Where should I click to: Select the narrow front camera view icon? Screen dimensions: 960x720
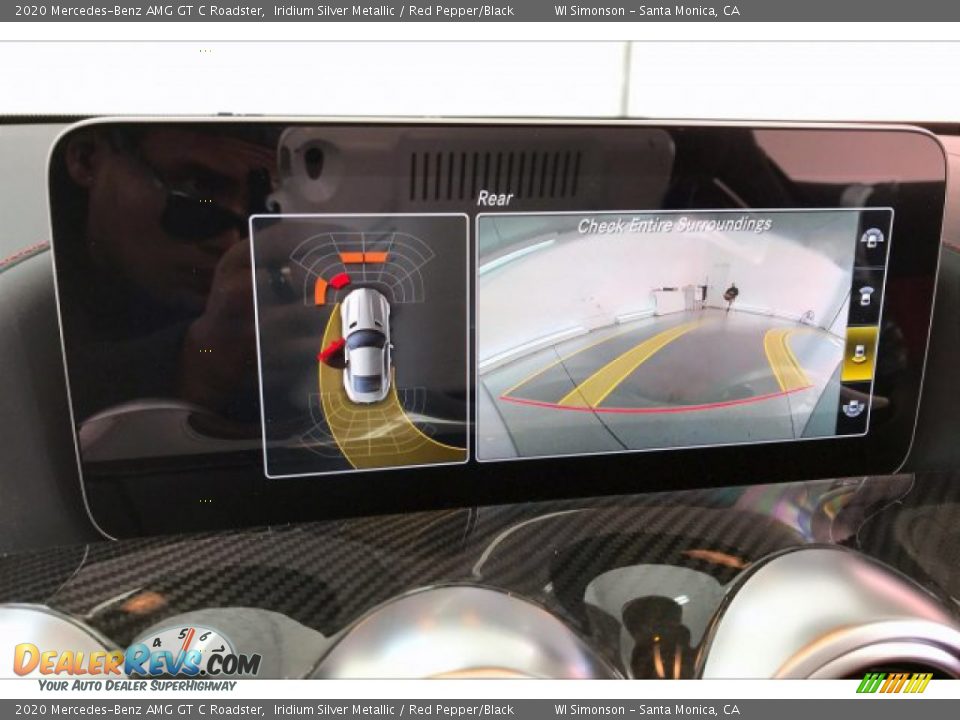866,296
